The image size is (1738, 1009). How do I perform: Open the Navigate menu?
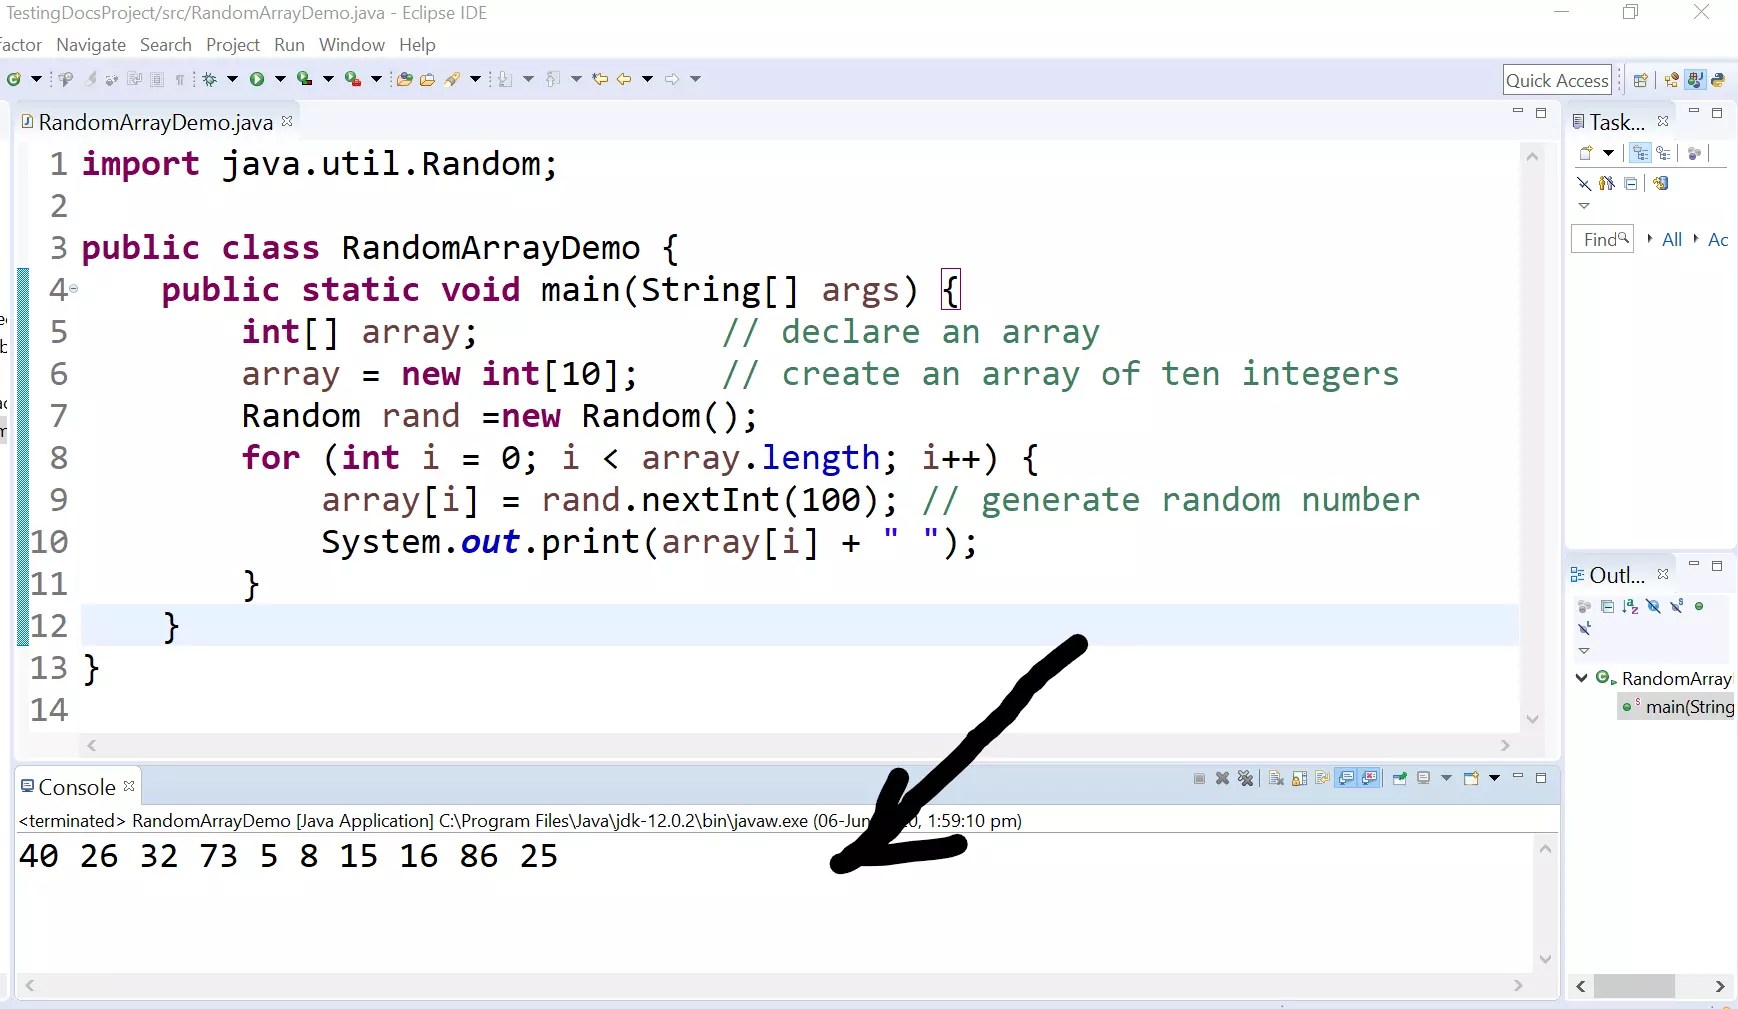click(91, 45)
